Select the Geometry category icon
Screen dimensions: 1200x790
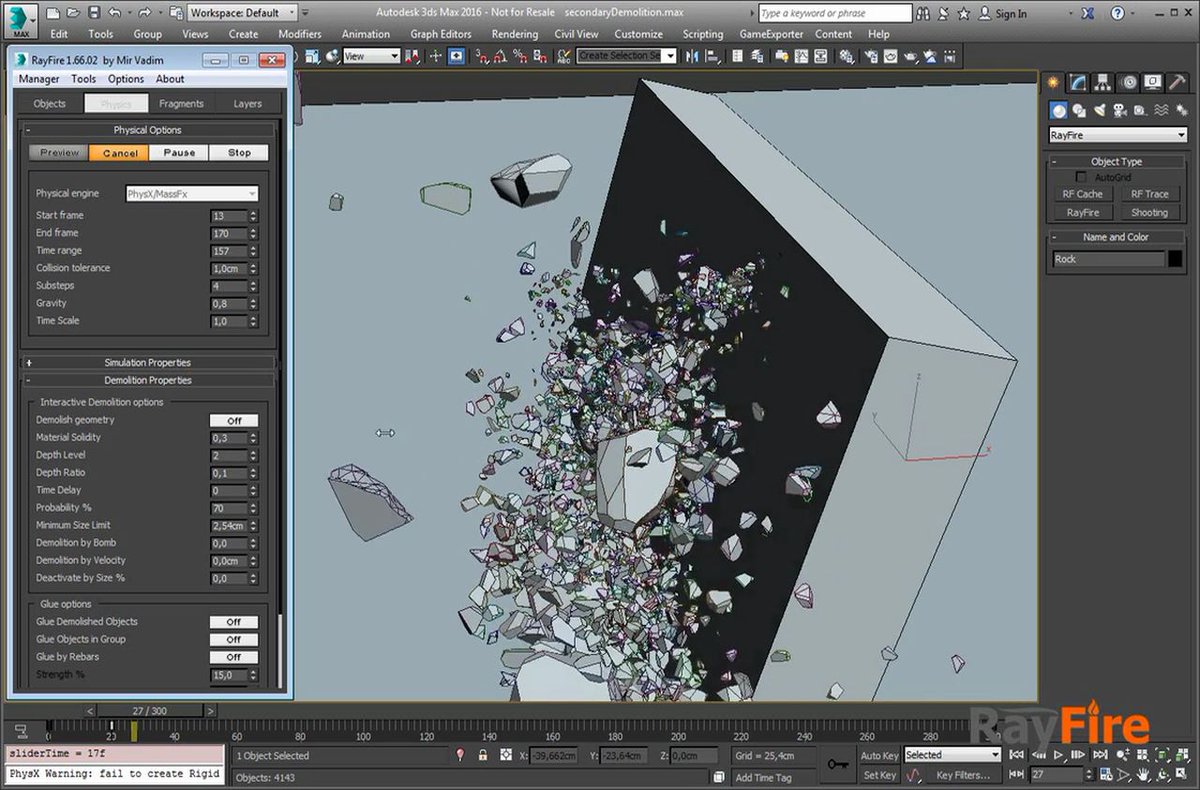click(1058, 110)
